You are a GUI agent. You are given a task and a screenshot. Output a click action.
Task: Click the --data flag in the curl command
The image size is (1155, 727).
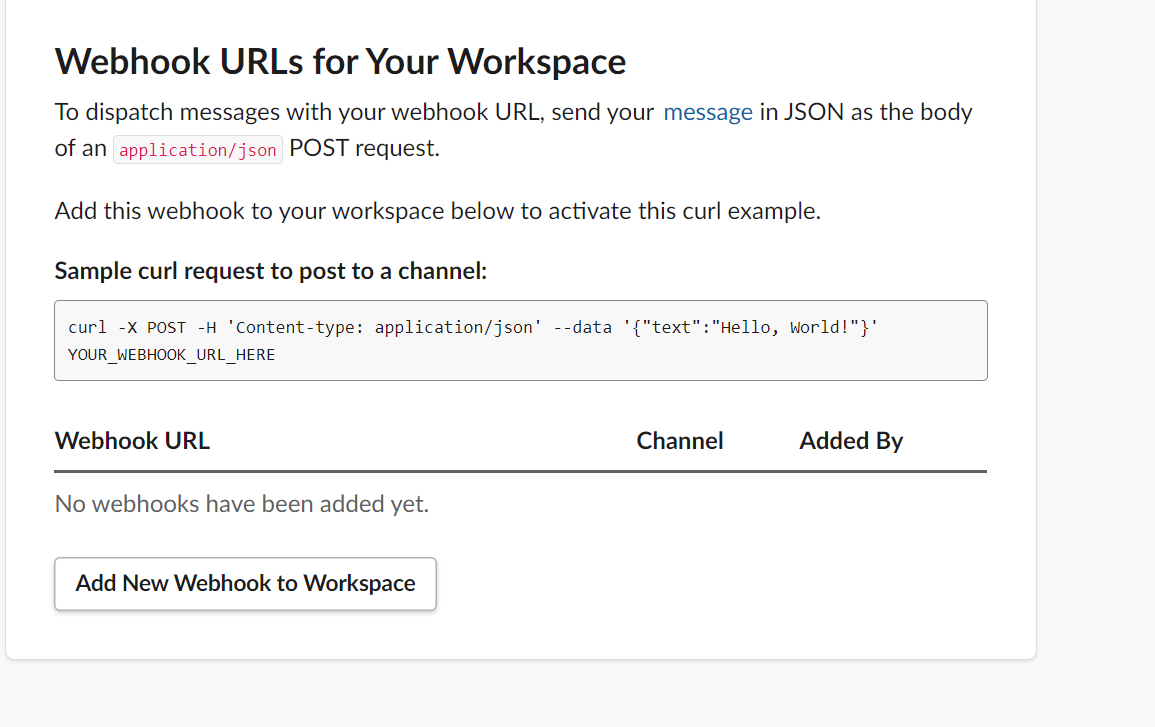[578, 328]
